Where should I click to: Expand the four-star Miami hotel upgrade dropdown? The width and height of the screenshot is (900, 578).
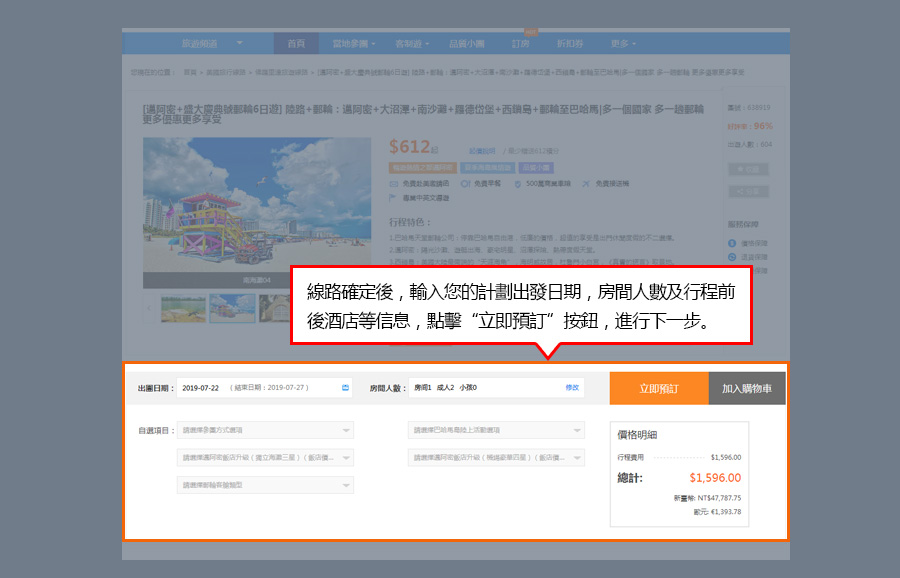tap(496, 457)
